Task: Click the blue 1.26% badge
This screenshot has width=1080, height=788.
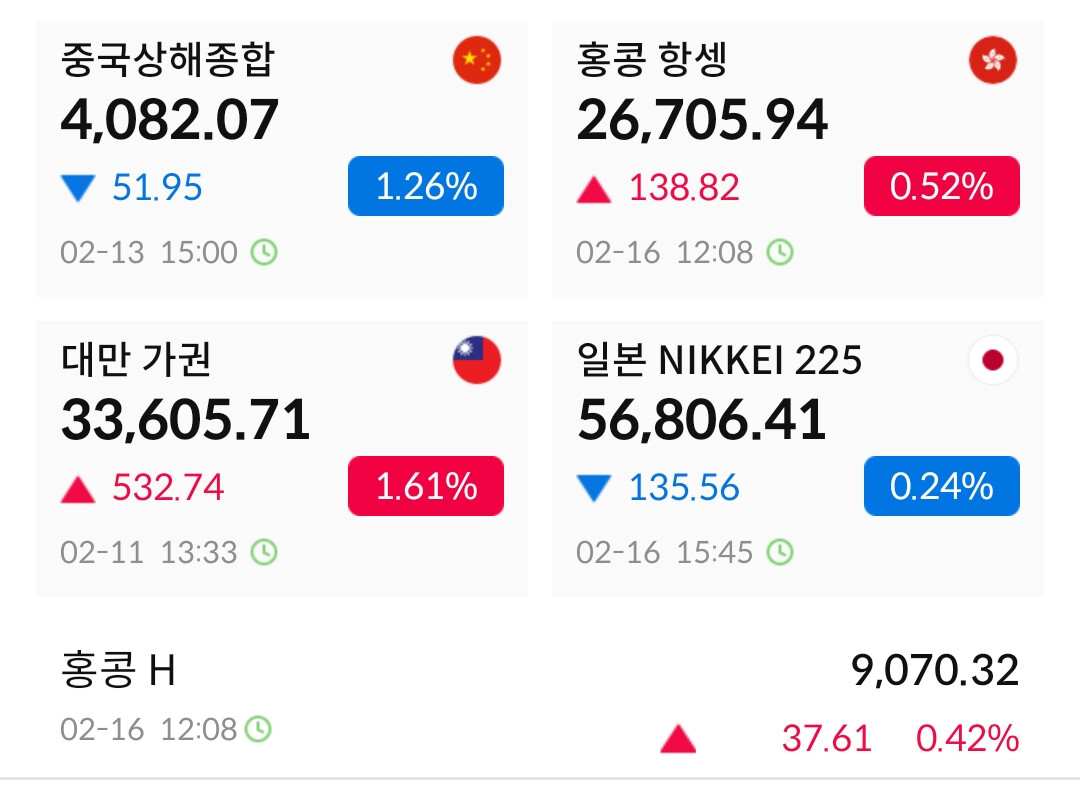Action: coord(426,186)
